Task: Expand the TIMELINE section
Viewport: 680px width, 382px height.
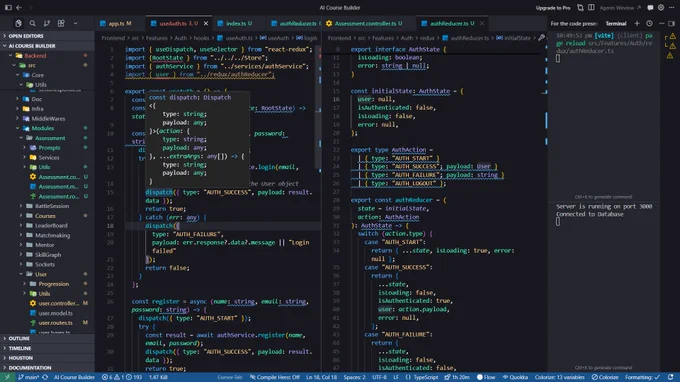Action: pos(47,348)
